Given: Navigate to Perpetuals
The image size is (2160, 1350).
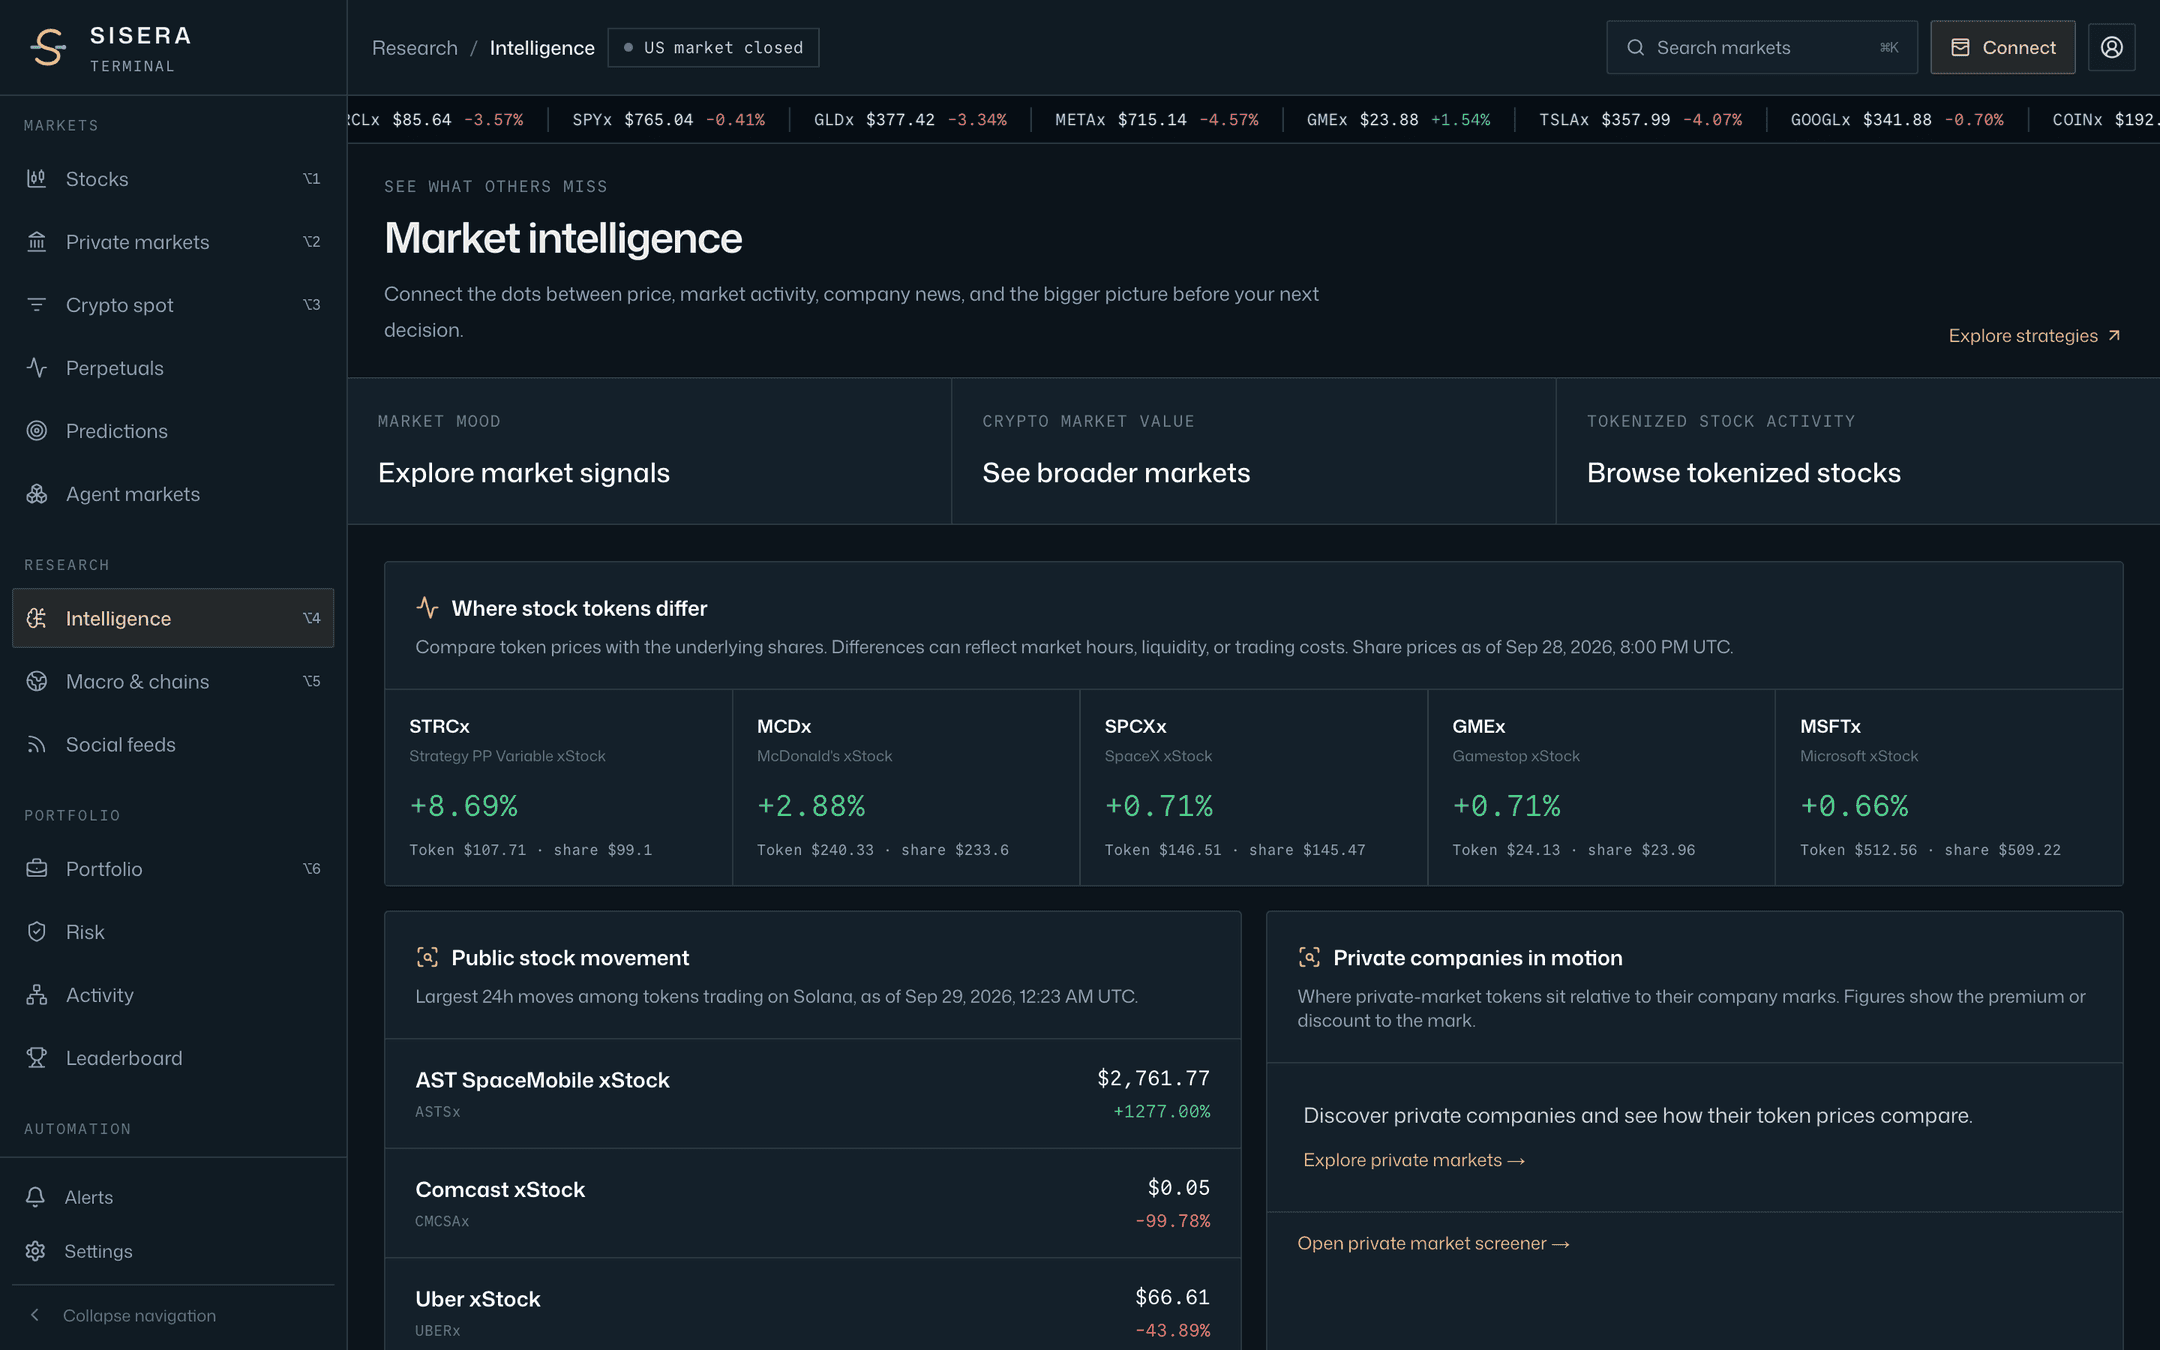Looking at the screenshot, I should [x=173, y=368].
